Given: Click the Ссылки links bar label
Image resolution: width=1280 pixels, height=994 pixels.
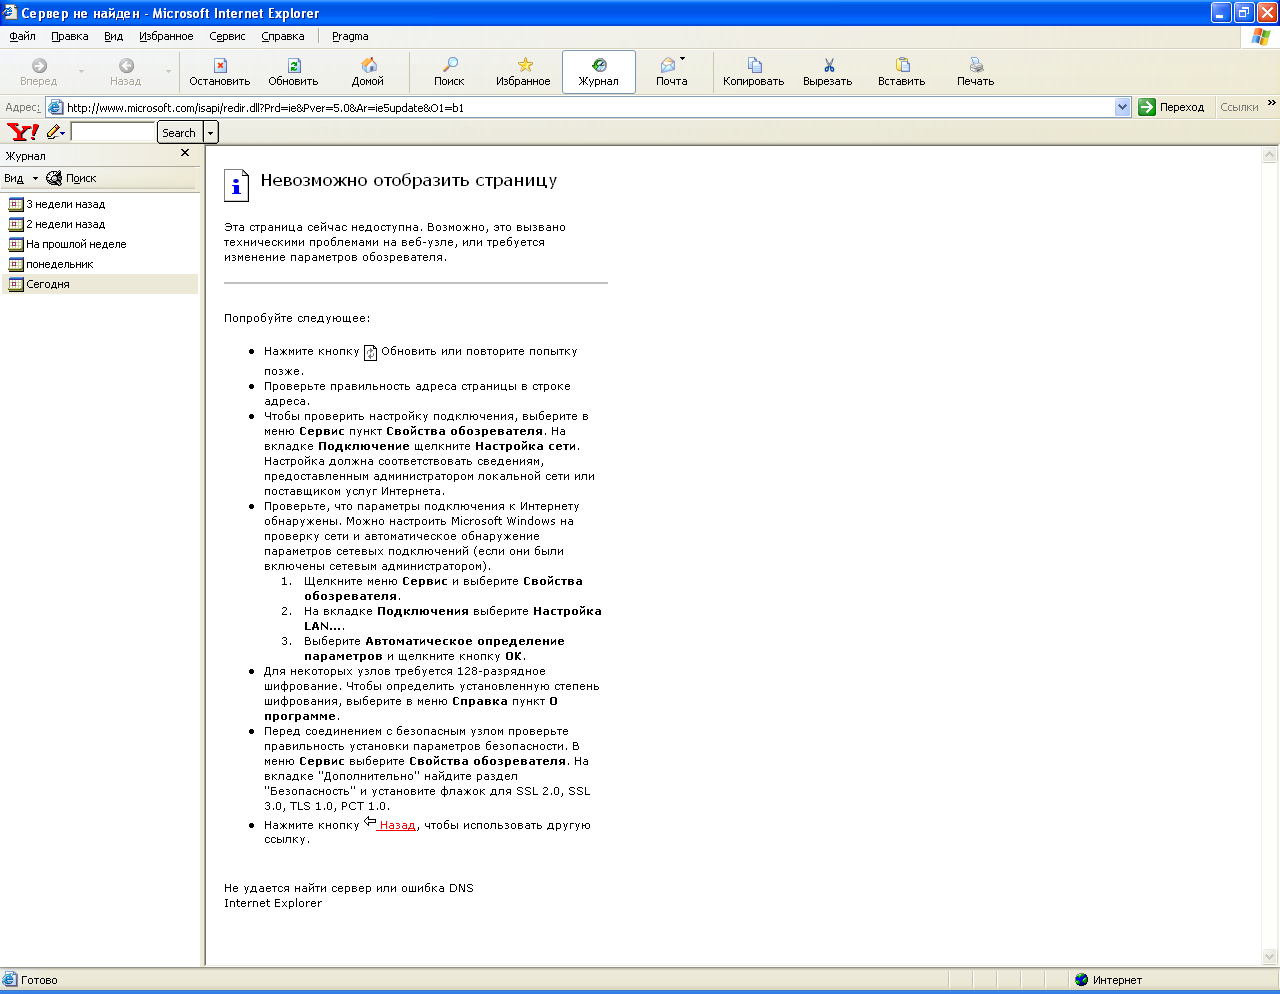Looking at the screenshot, I should click(1239, 107).
